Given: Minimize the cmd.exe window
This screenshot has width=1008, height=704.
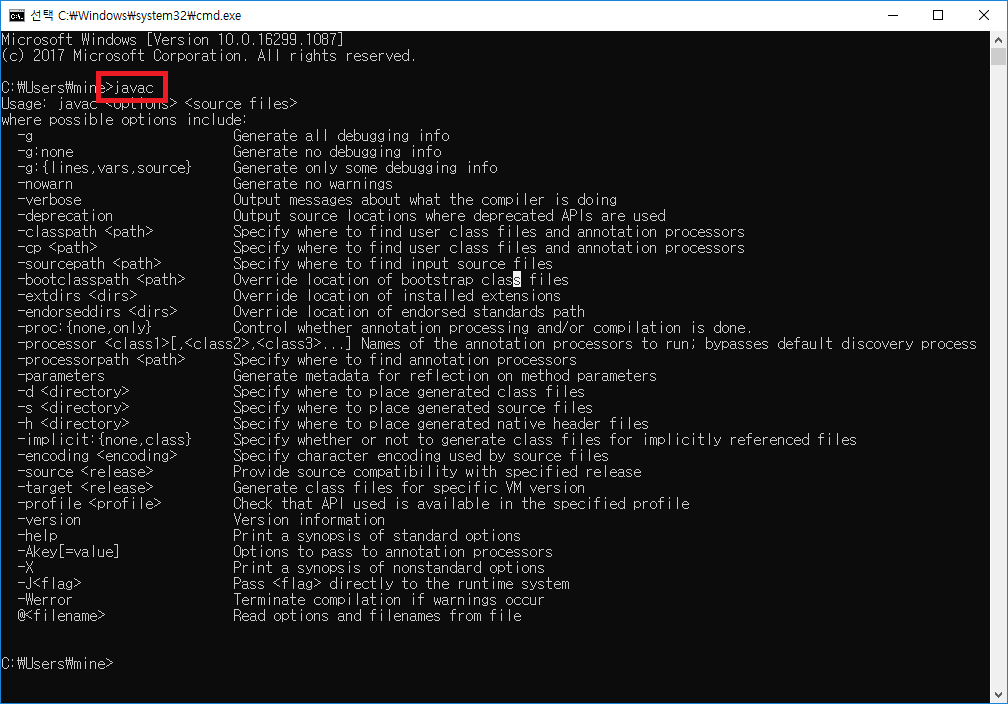Looking at the screenshot, I should [892, 15].
